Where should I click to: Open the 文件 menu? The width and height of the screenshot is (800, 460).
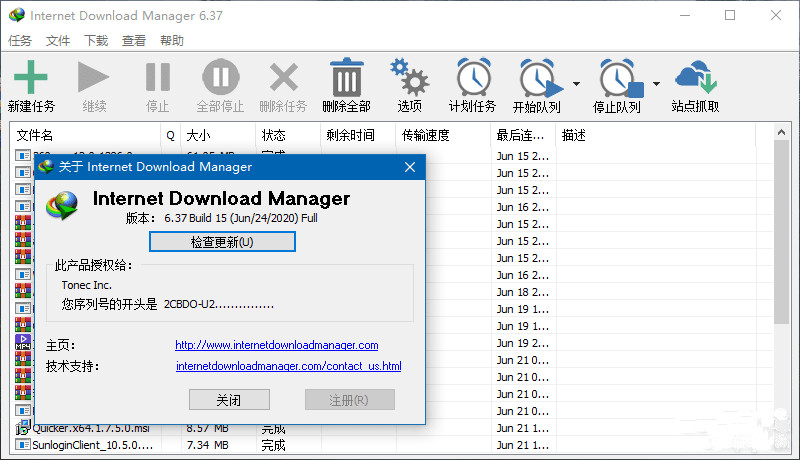click(x=58, y=40)
